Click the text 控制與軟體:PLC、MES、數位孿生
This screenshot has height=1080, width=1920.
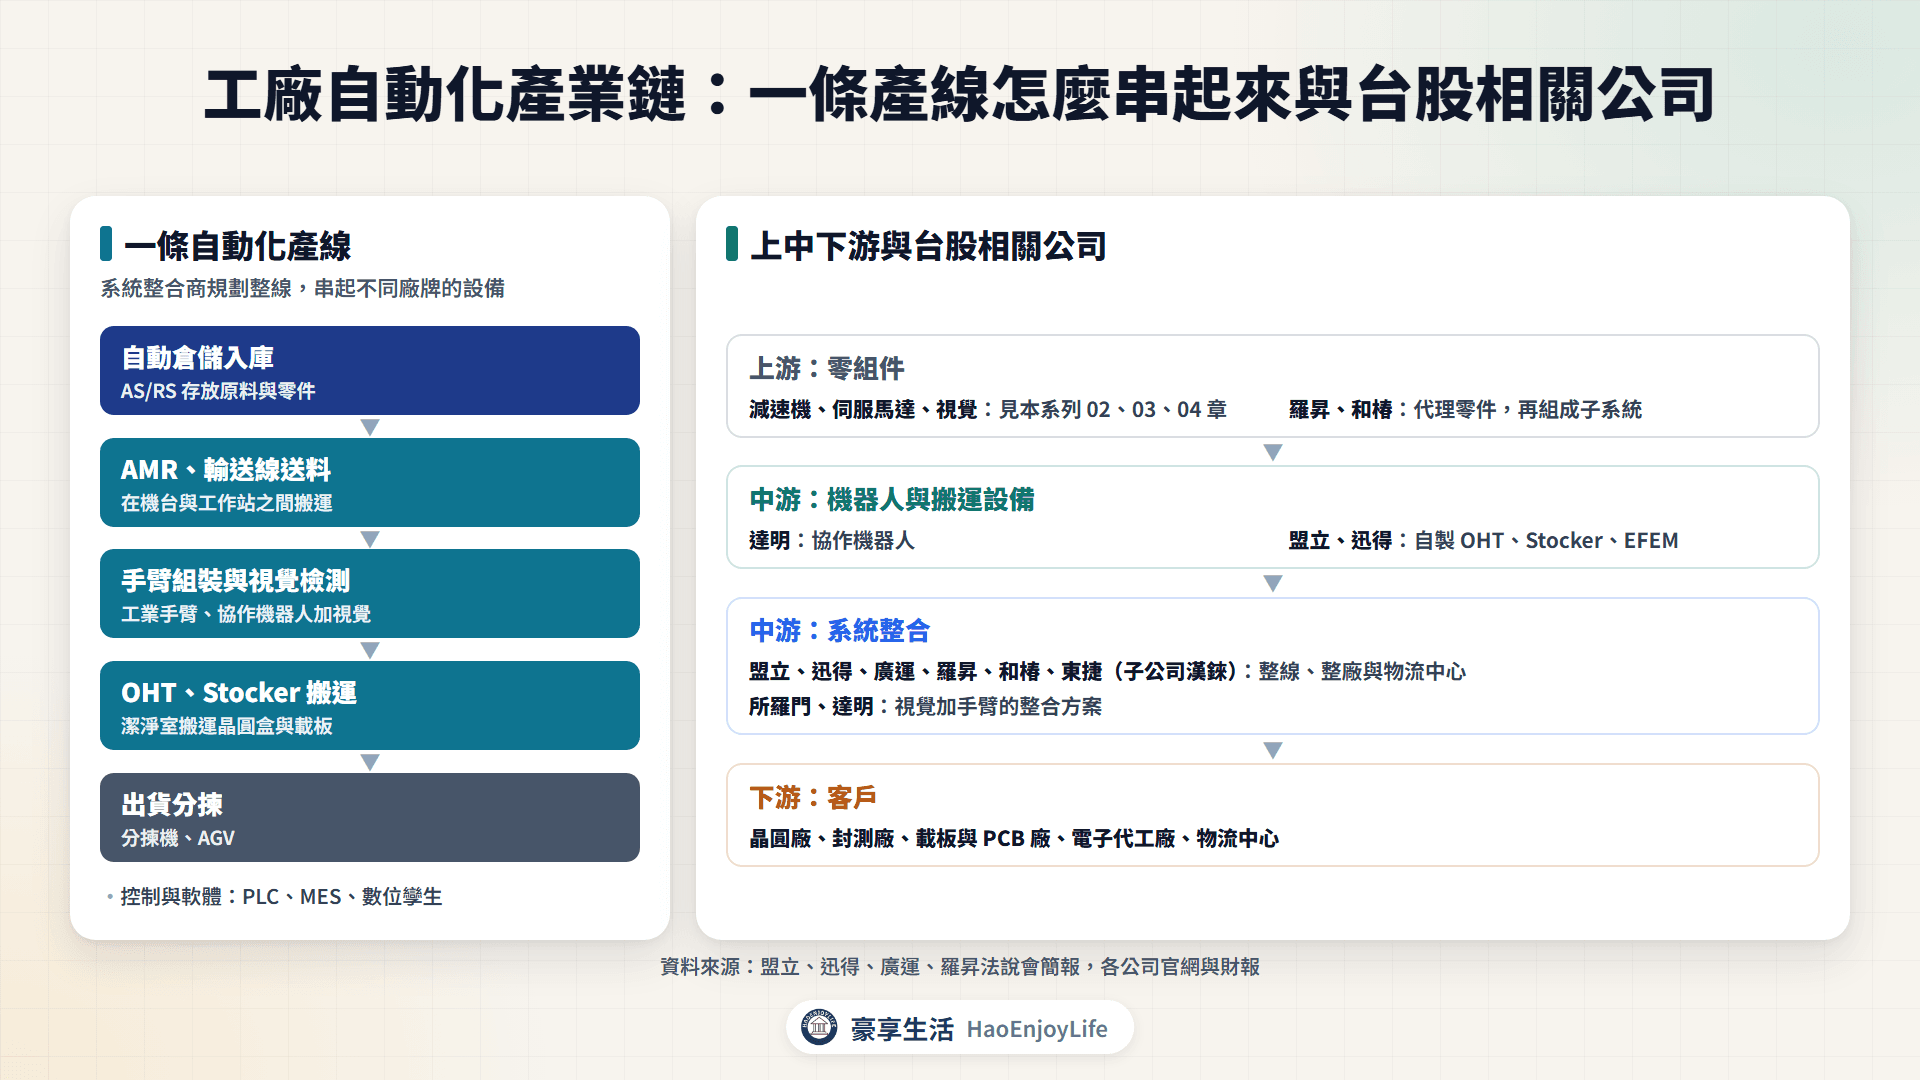pyautogui.click(x=281, y=897)
